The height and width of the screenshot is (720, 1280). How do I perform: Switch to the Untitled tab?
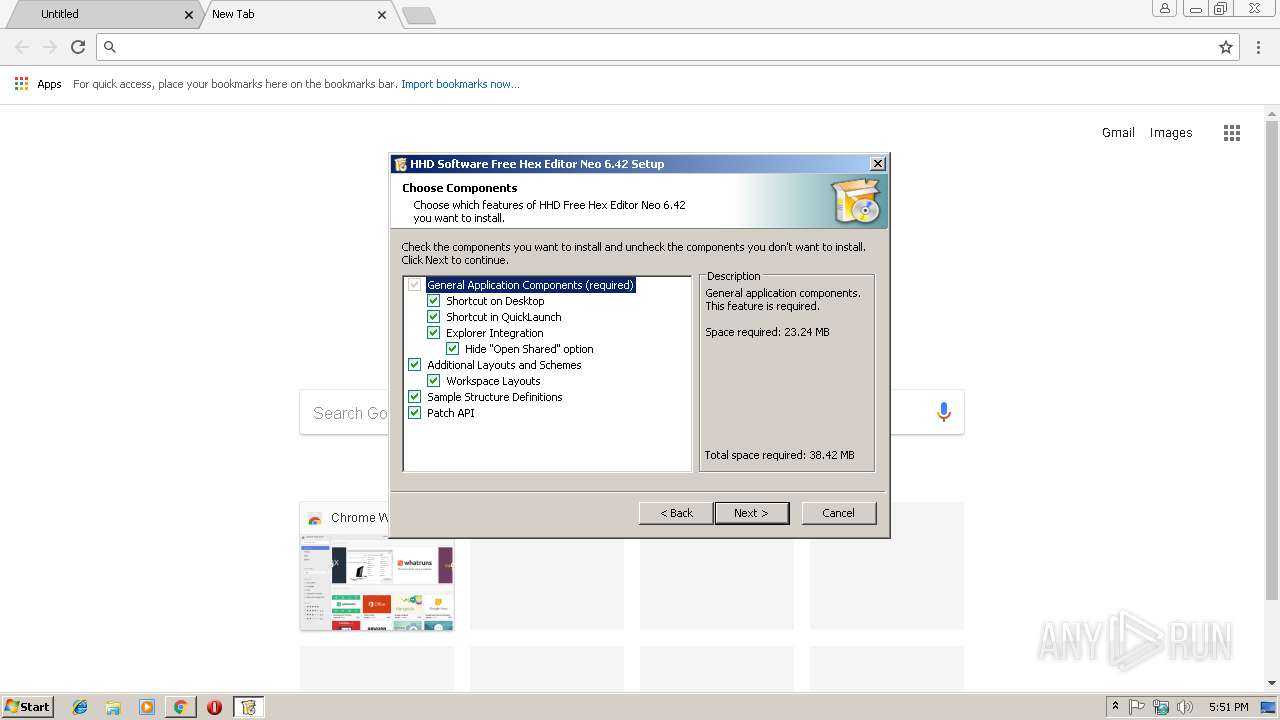100,14
